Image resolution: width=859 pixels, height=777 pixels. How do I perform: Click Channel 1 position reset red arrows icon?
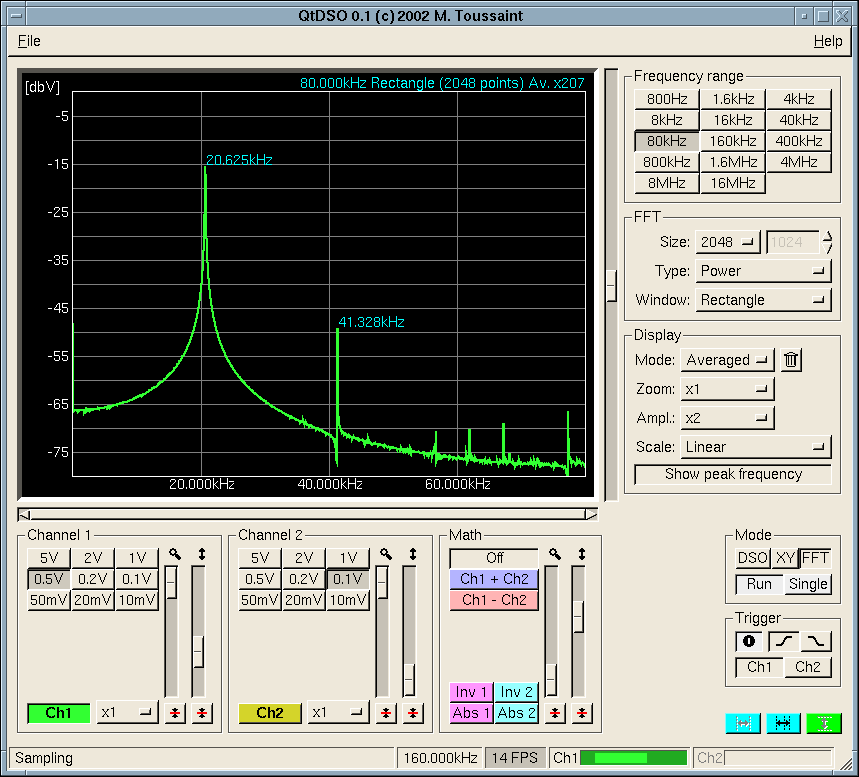pos(202,713)
